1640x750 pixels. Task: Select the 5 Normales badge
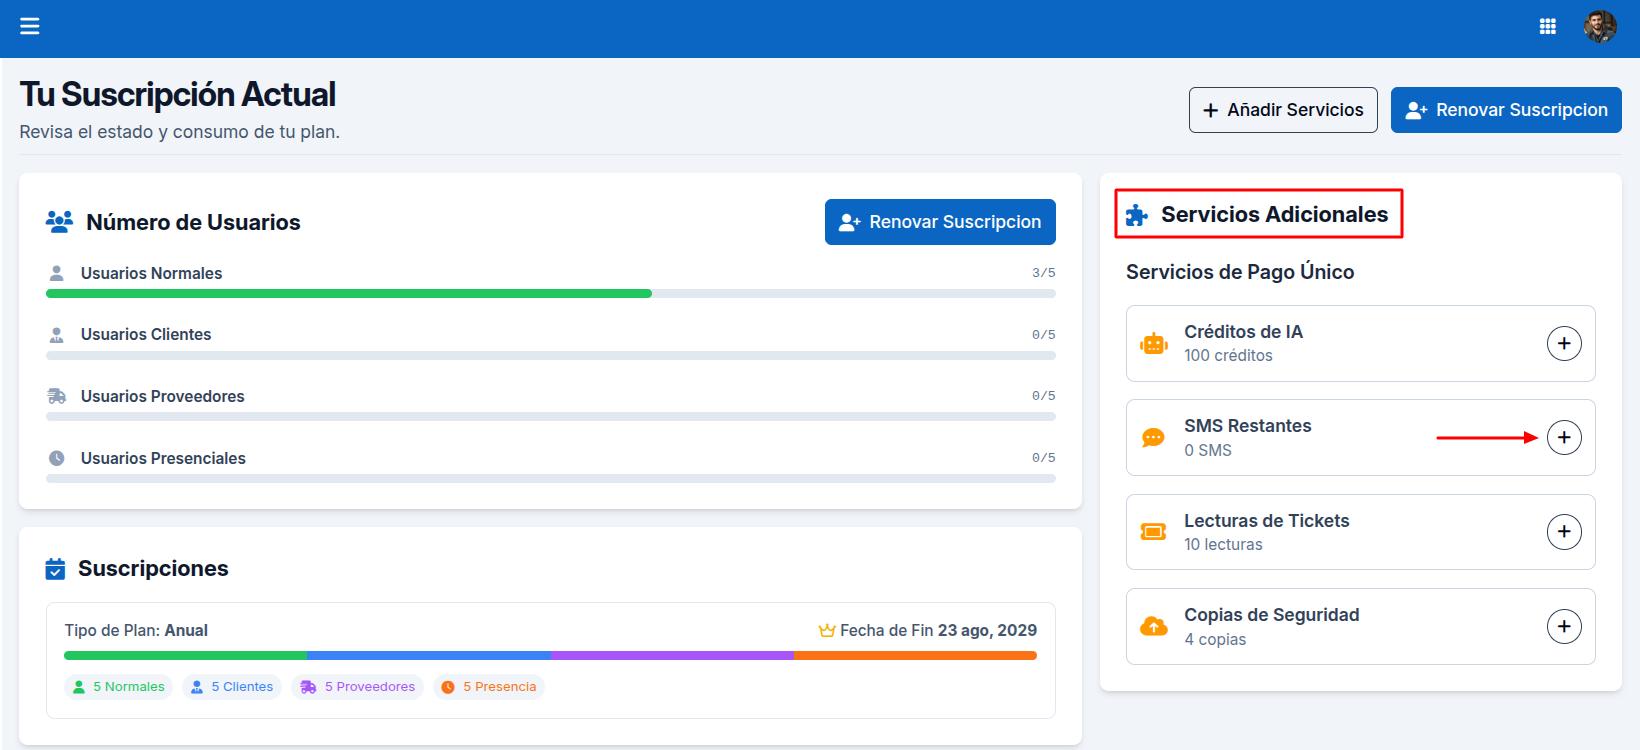coord(119,687)
